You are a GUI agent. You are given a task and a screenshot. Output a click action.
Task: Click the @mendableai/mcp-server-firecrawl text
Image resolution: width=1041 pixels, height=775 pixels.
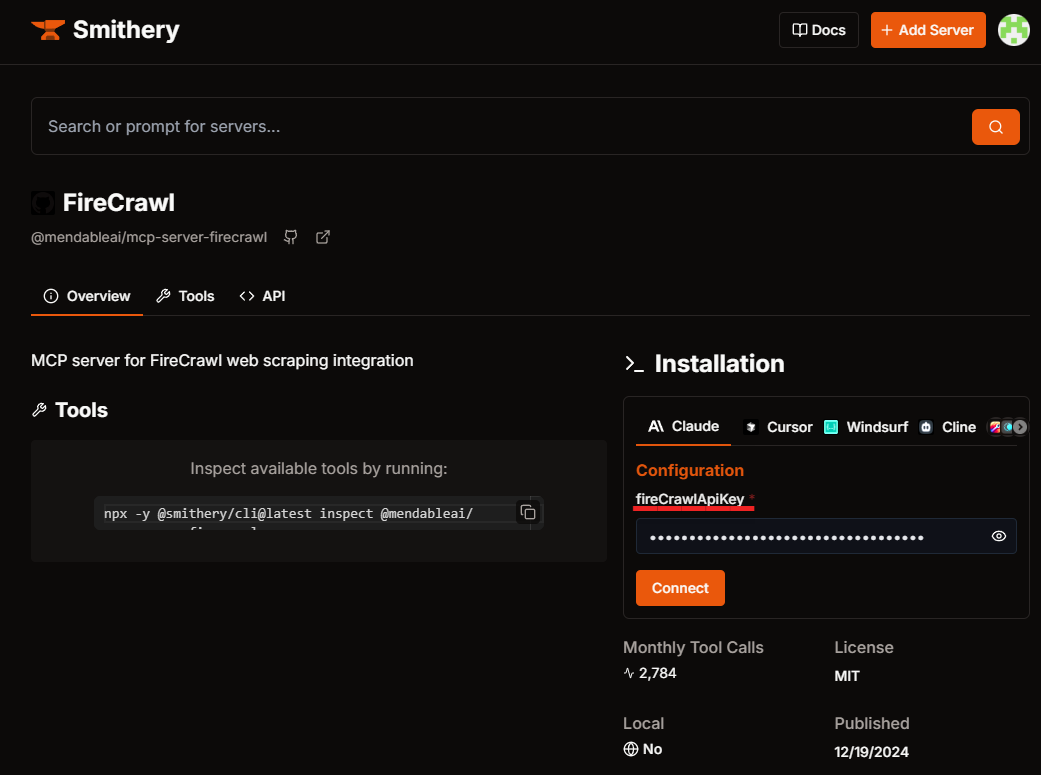[149, 237]
